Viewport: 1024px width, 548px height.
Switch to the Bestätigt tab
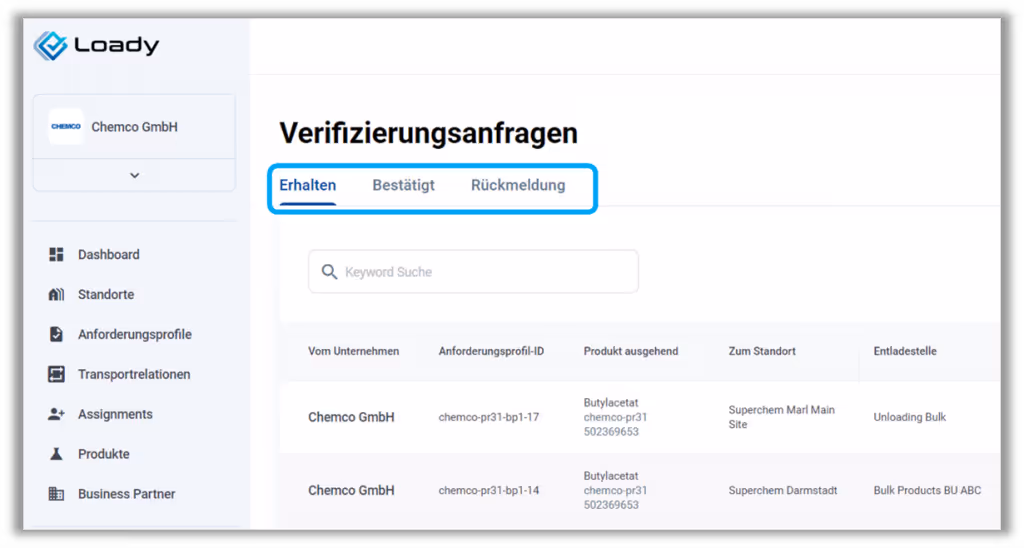(403, 185)
